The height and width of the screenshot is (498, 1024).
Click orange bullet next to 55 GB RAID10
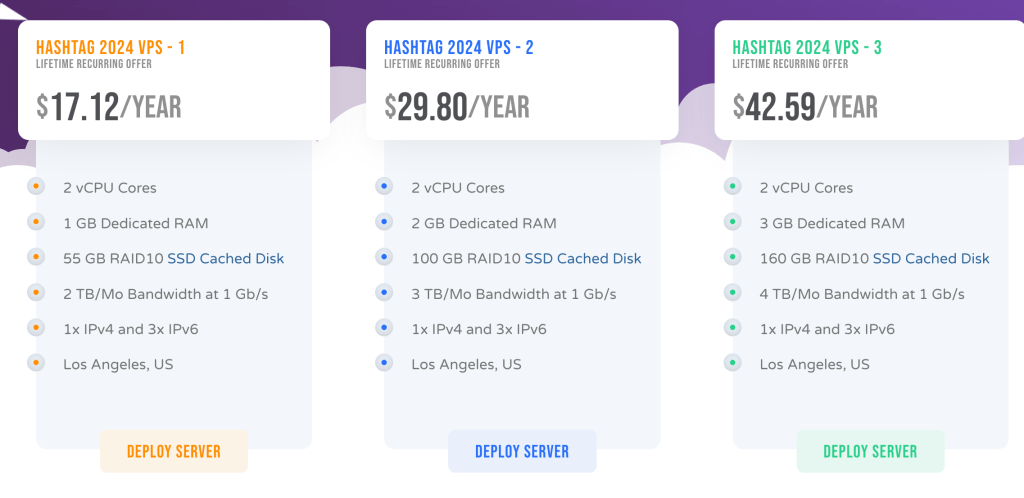36,257
